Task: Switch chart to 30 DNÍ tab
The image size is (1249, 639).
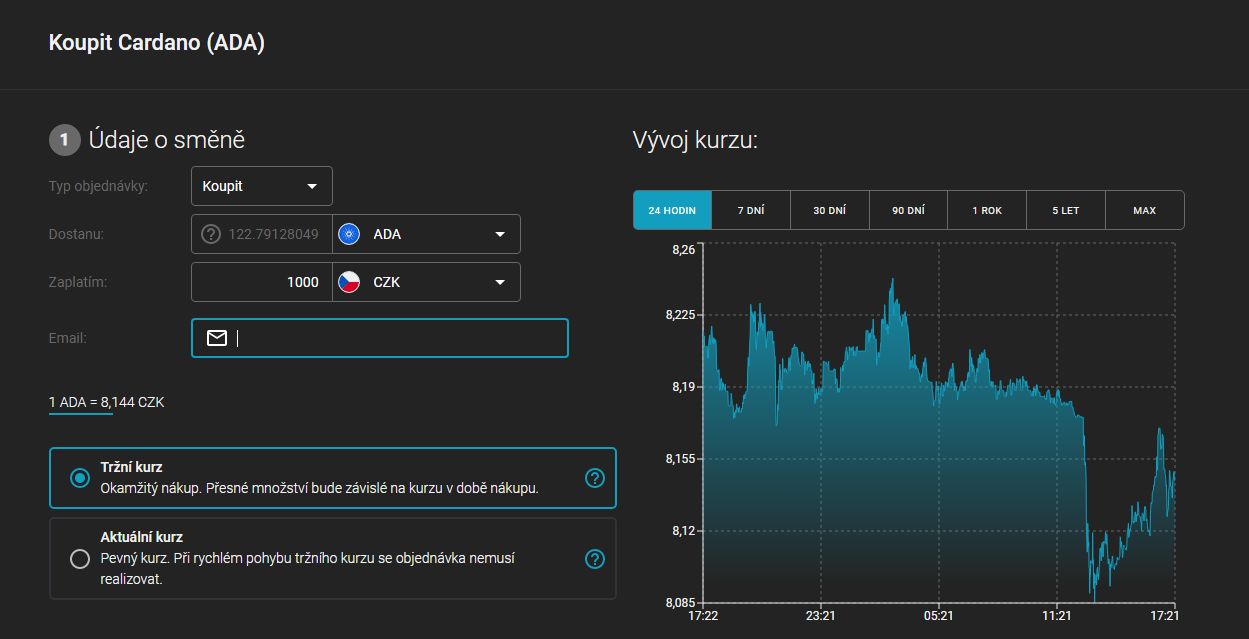Action: (829, 210)
